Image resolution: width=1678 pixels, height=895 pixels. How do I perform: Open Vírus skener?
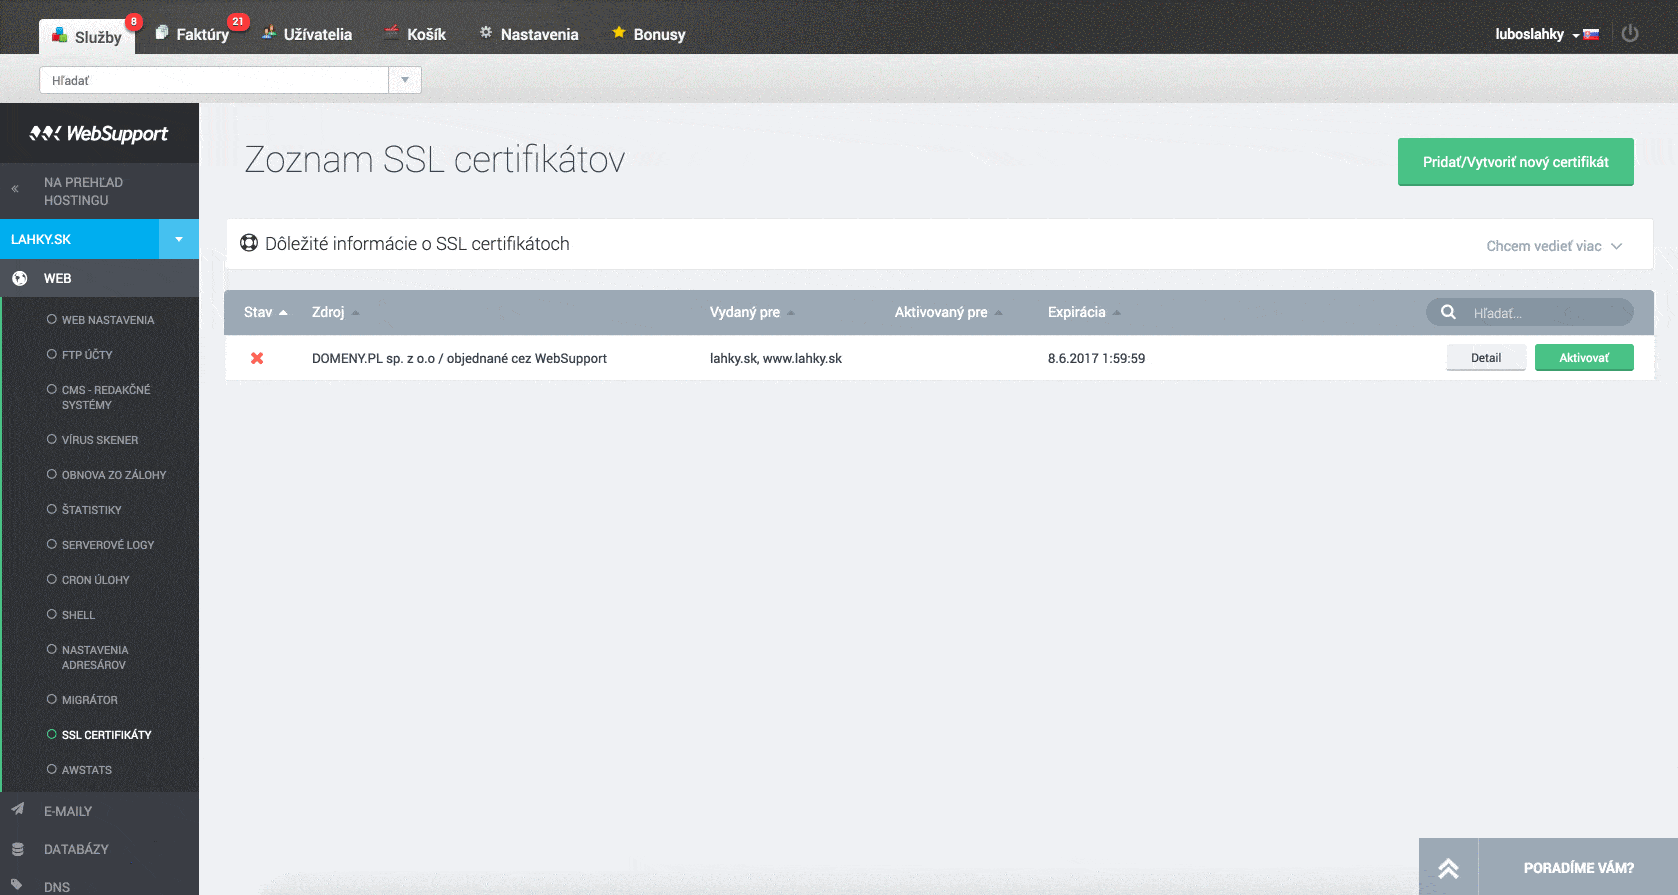coord(99,440)
